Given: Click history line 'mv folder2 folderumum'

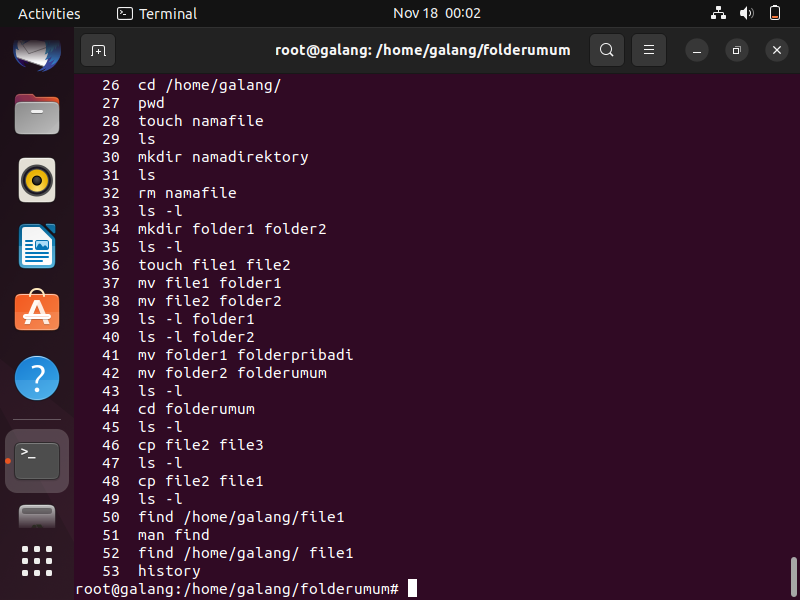Looking at the screenshot, I should pyautogui.click(x=232, y=373).
